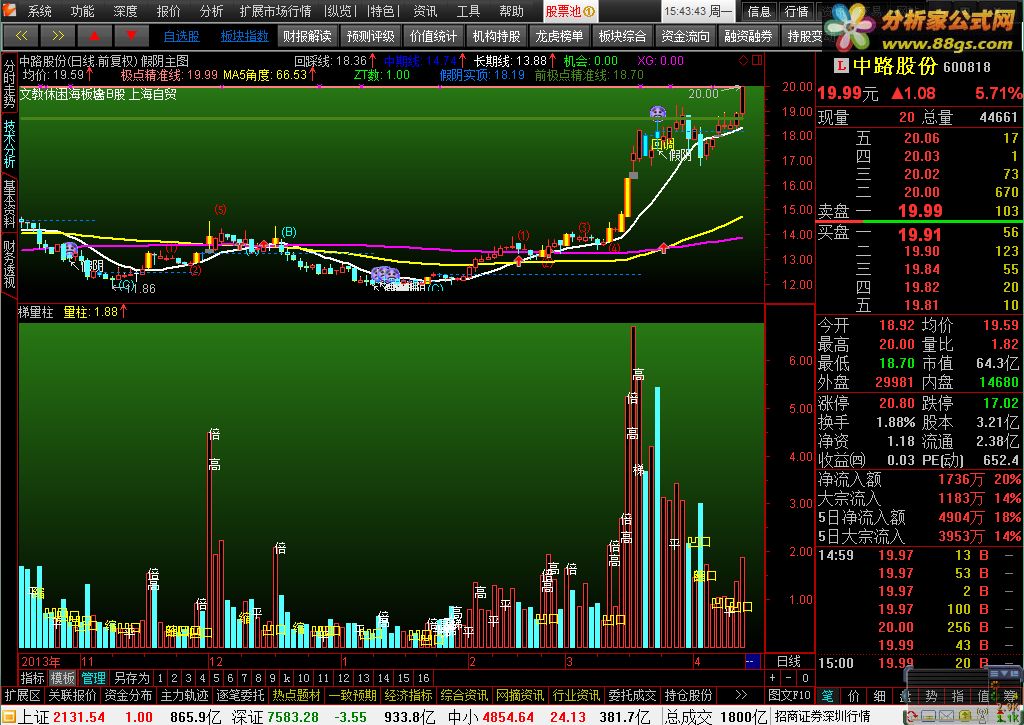Click the 行情 button in the top bar
This screenshot has width=1024, height=725.
796,11
